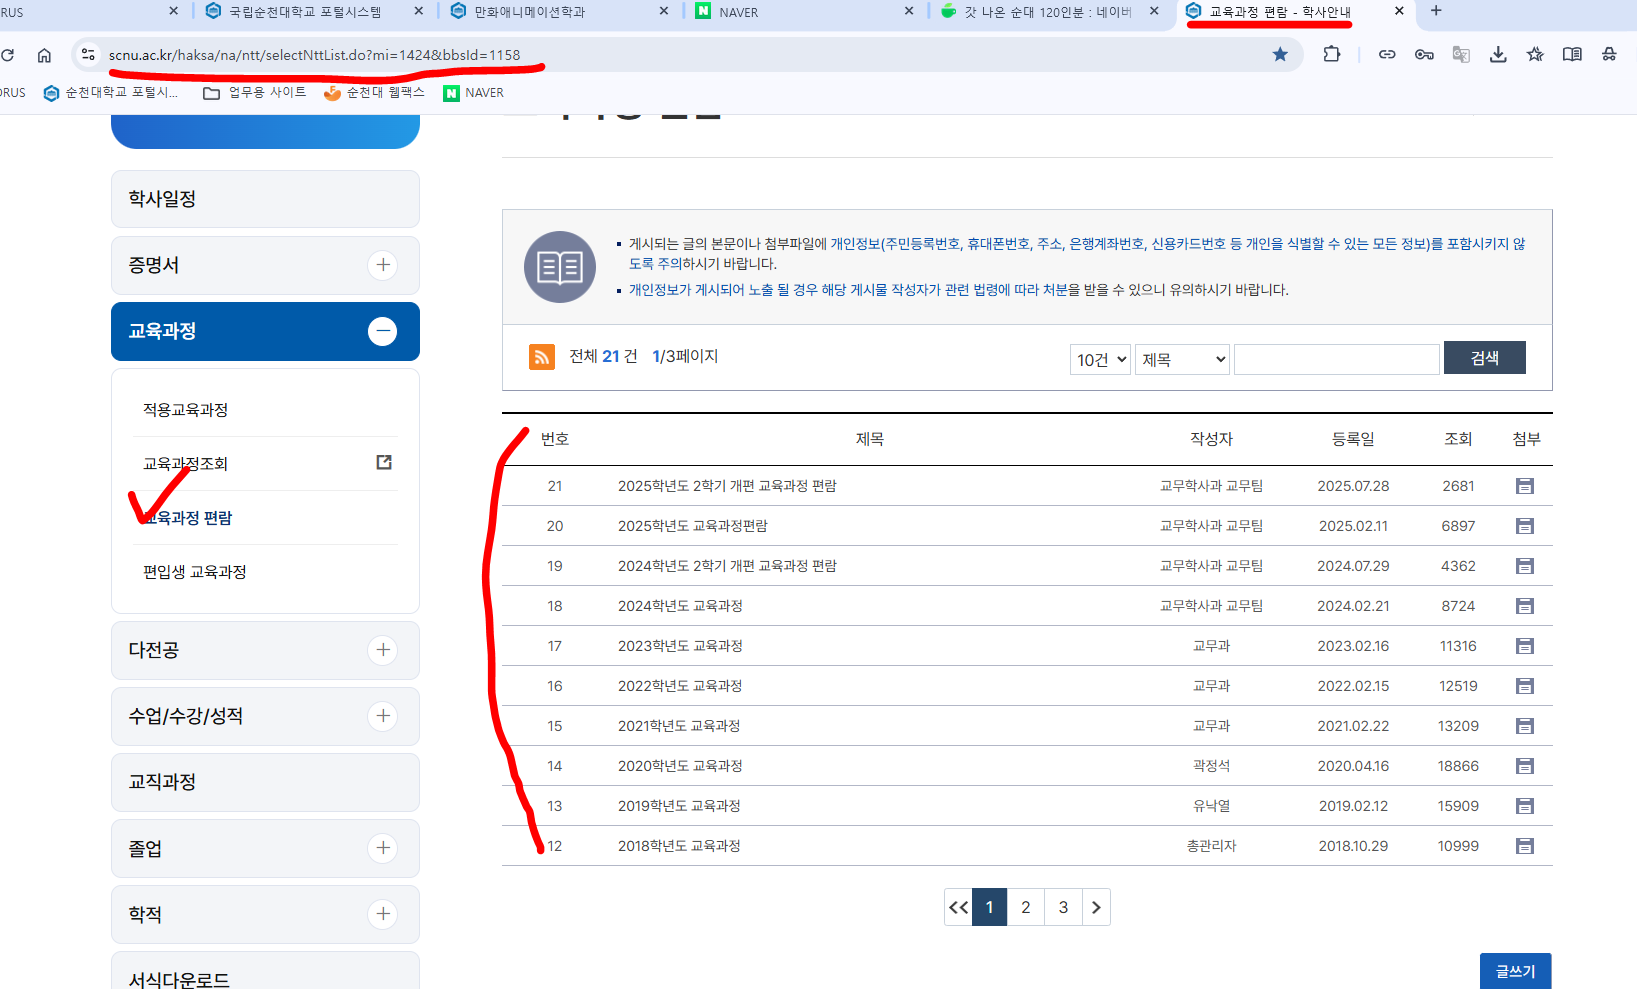1637x989 pixels.
Task: Click the search keyword input field
Action: [1336, 359]
